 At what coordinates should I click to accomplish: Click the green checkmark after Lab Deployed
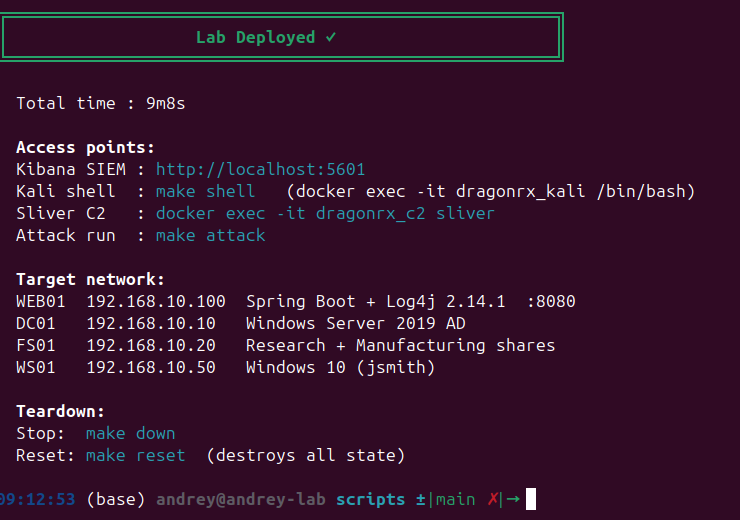pos(331,37)
